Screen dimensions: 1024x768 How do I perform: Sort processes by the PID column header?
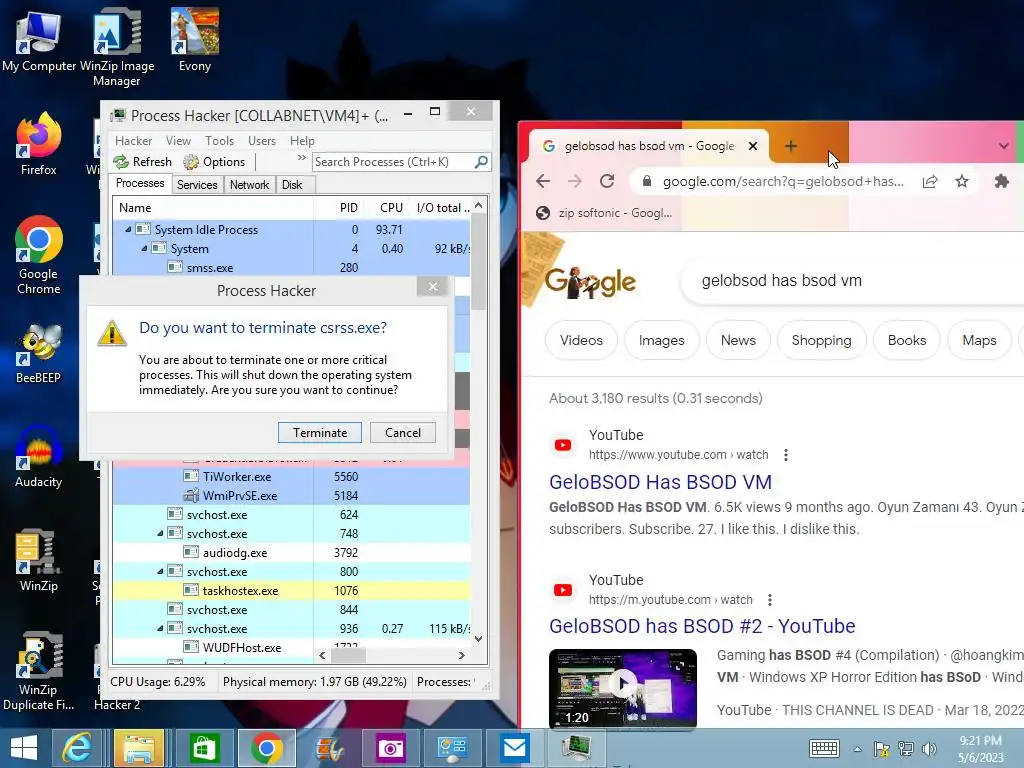pos(338,208)
